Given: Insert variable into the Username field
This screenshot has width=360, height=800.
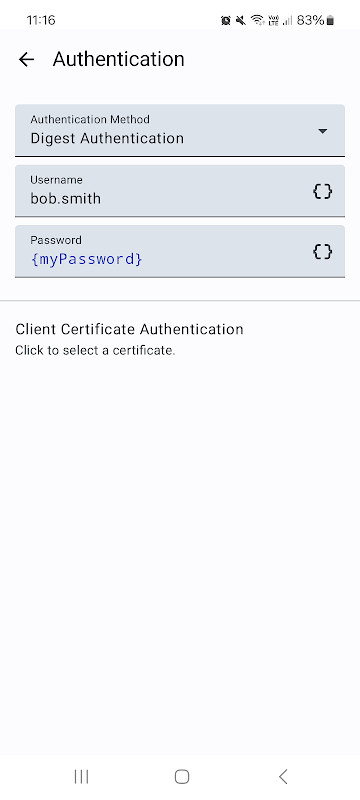Looking at the screenshot, I should click(x=322, y=191).
